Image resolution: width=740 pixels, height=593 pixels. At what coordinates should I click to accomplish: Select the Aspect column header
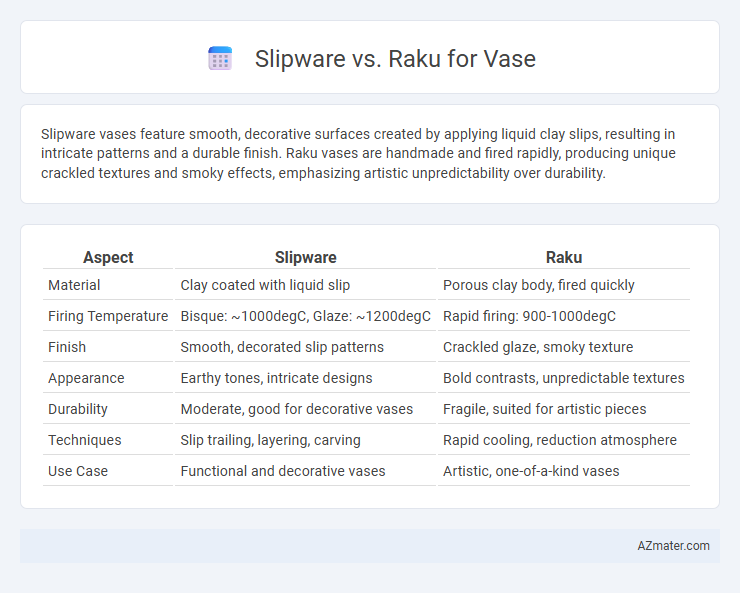click(x=108, y=257)
